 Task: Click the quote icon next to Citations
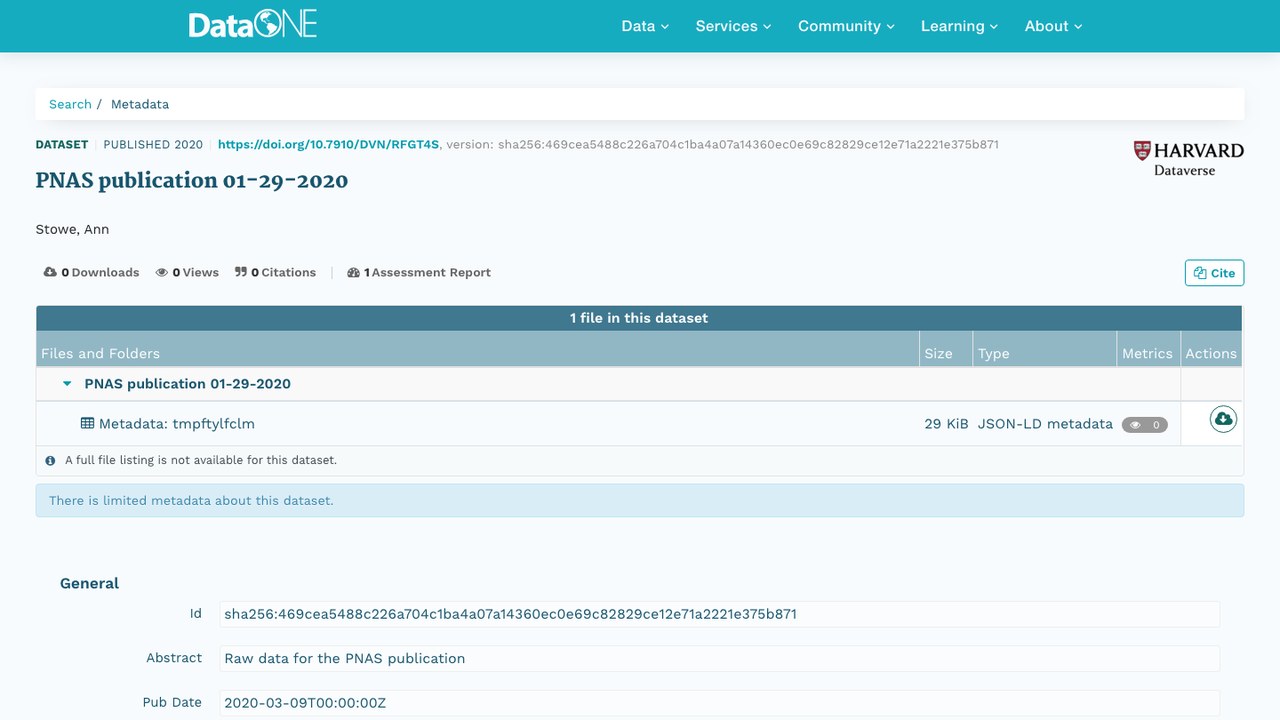[241, 272]
